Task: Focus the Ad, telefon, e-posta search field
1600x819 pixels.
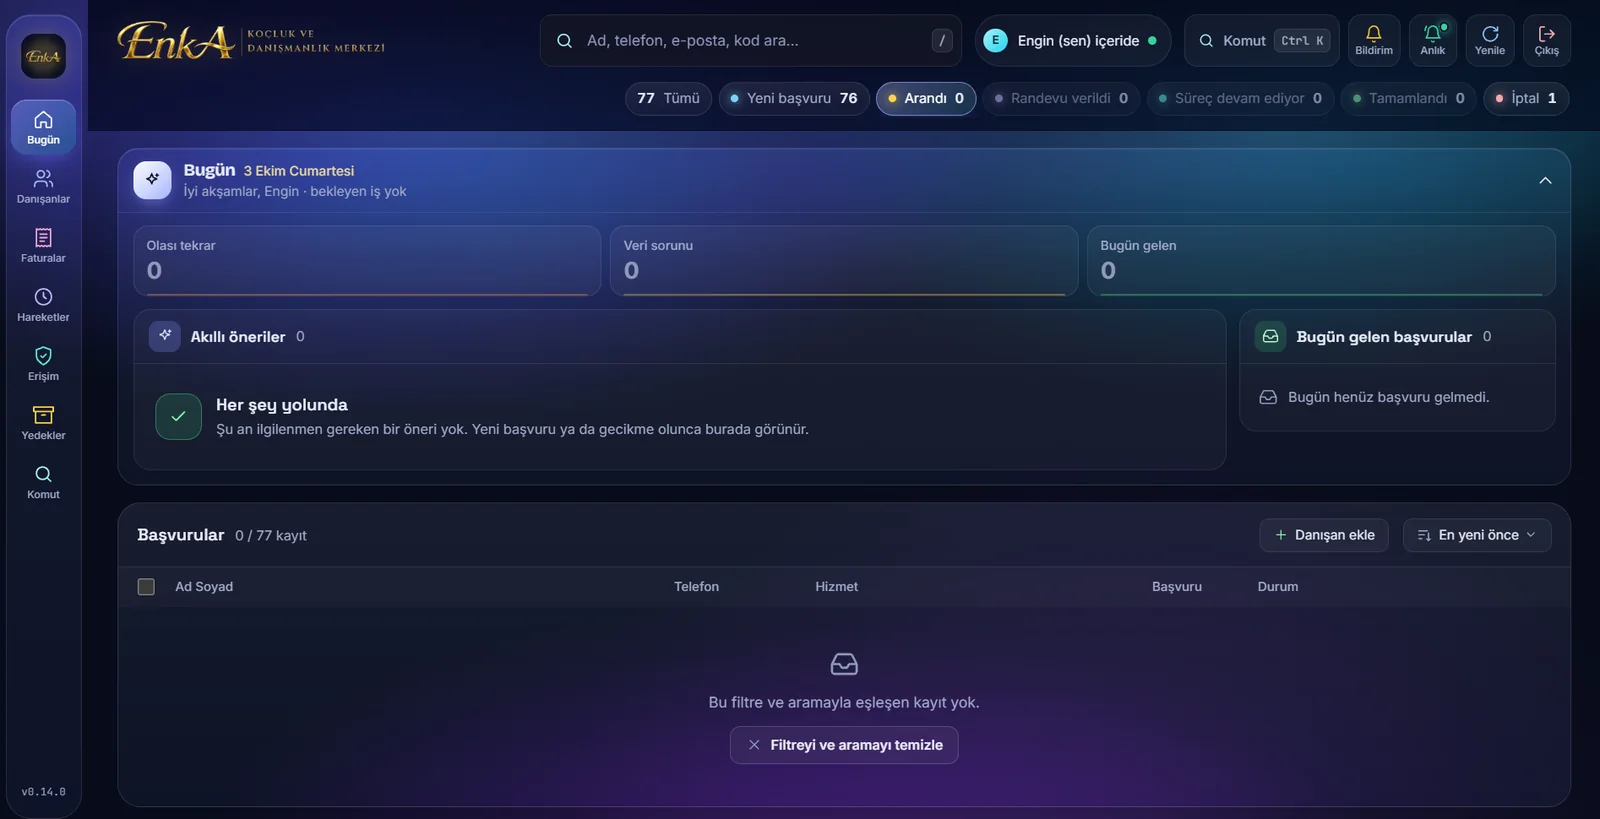Action: 751,41
